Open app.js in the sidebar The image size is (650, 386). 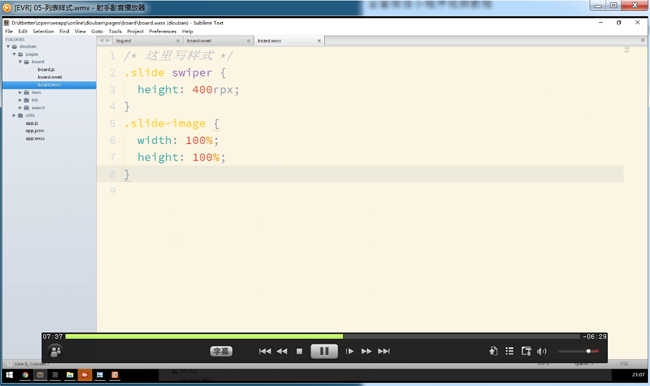click(32, 123)
